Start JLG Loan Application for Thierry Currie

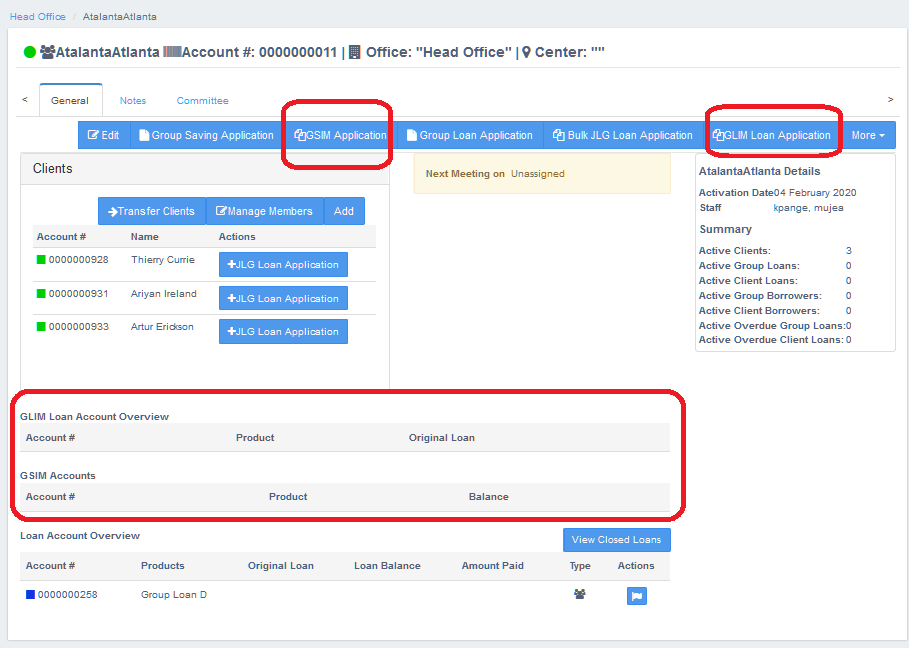[x=283, y=264]
